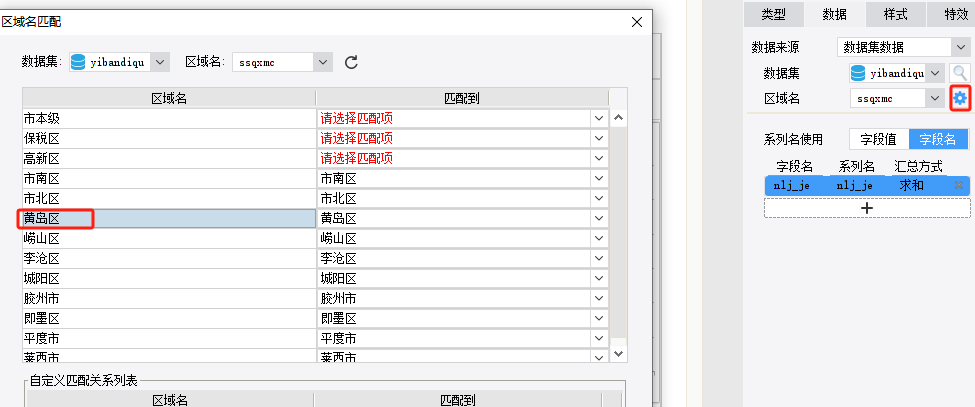Screen dimensions: 975x407
Task: Open match dropdown for 市本级 row
Action: [x=599, y=118]
